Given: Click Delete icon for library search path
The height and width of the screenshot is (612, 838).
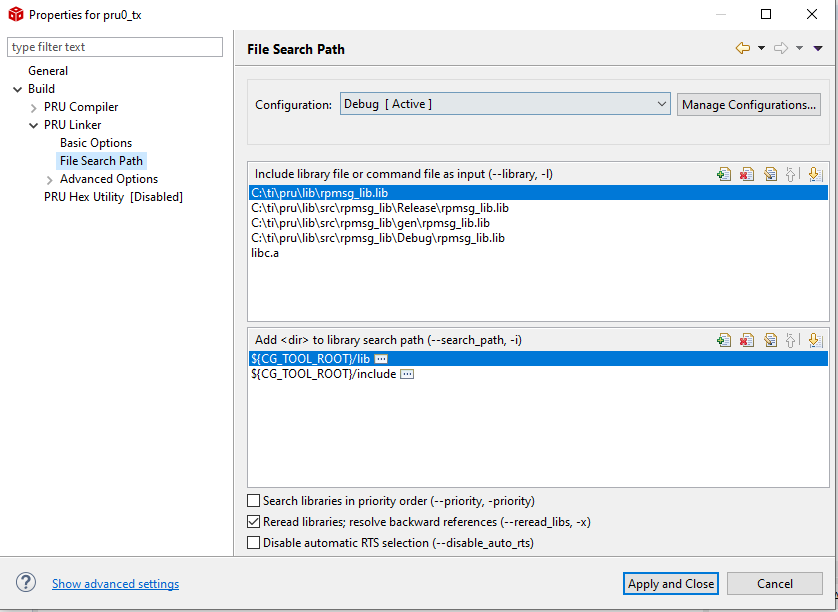Looking at the screenshot, I should click(x=747, y=340).
